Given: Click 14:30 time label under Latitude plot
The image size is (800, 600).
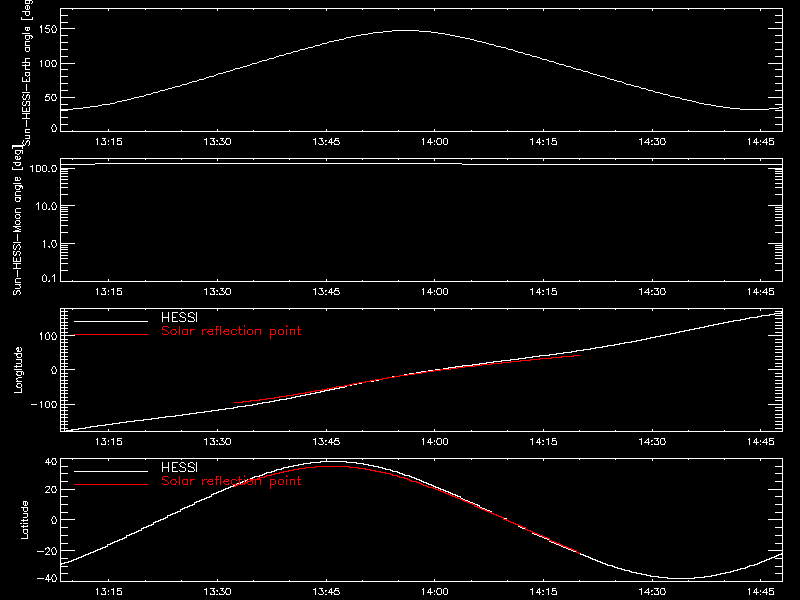Looking at the screenshot, I should pyautogui.click(x=652, y=591).
